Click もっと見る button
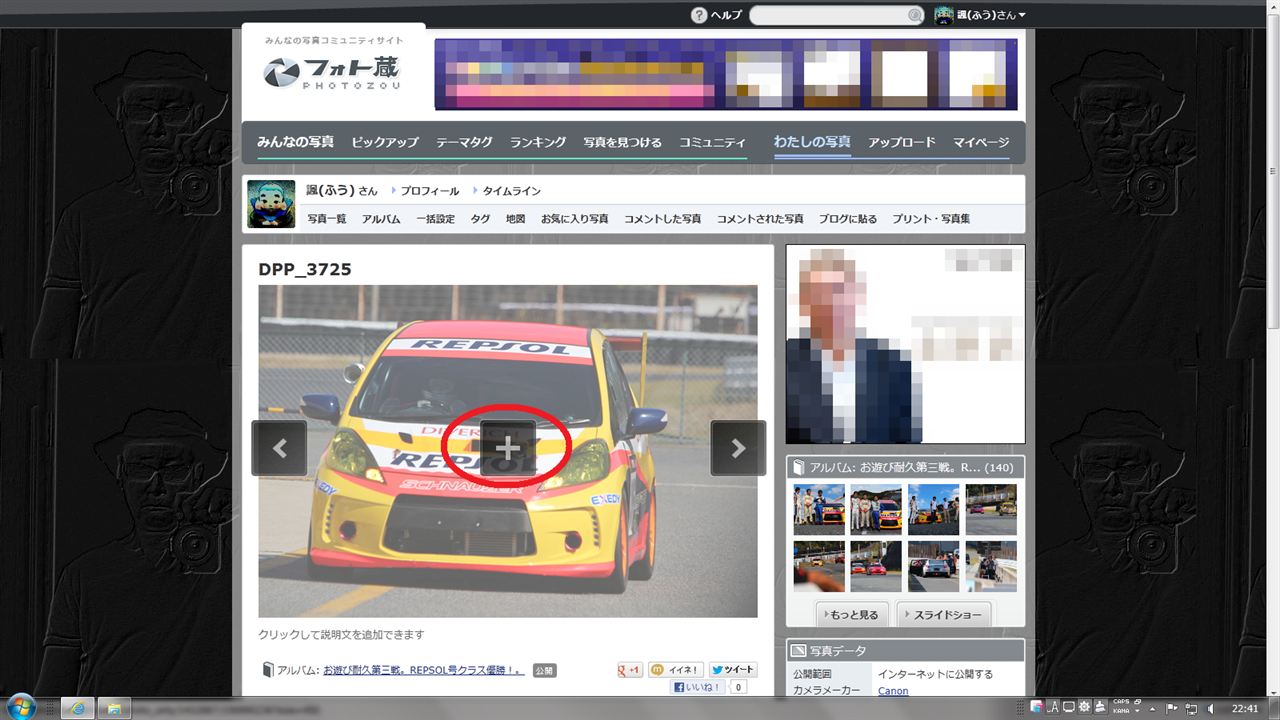Image resolution: width=1280 pixels, height=720 pixels. pyautogui.click(x=853, y=614)
